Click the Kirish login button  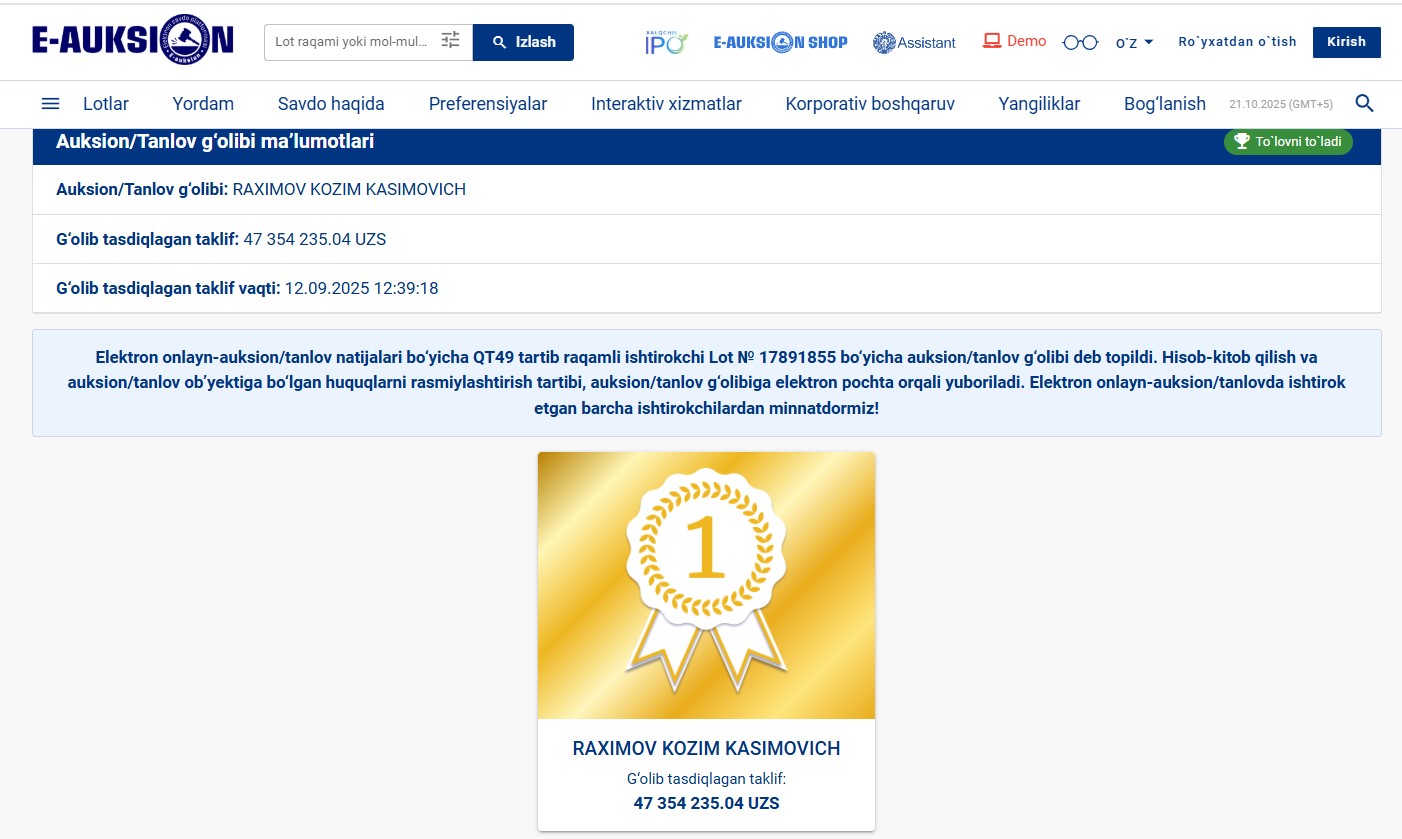coord(1346,42)
